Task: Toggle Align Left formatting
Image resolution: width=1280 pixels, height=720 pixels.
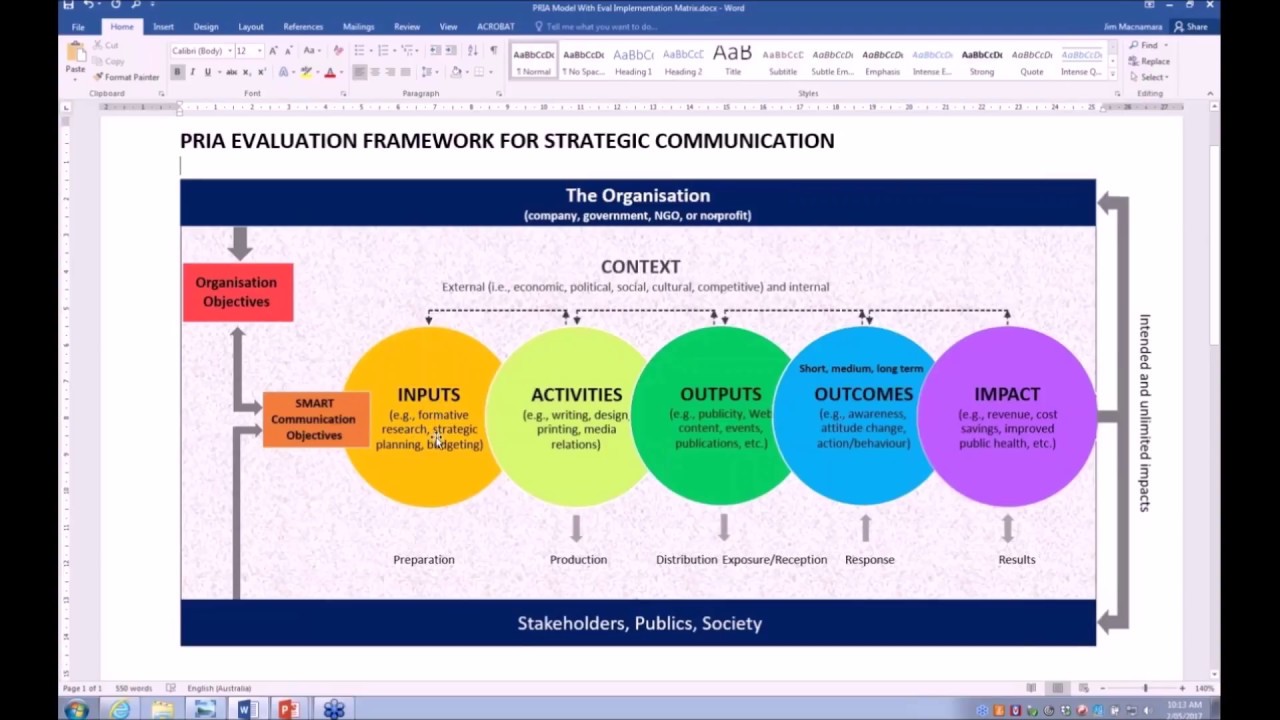Action: (x=360, y=72)
